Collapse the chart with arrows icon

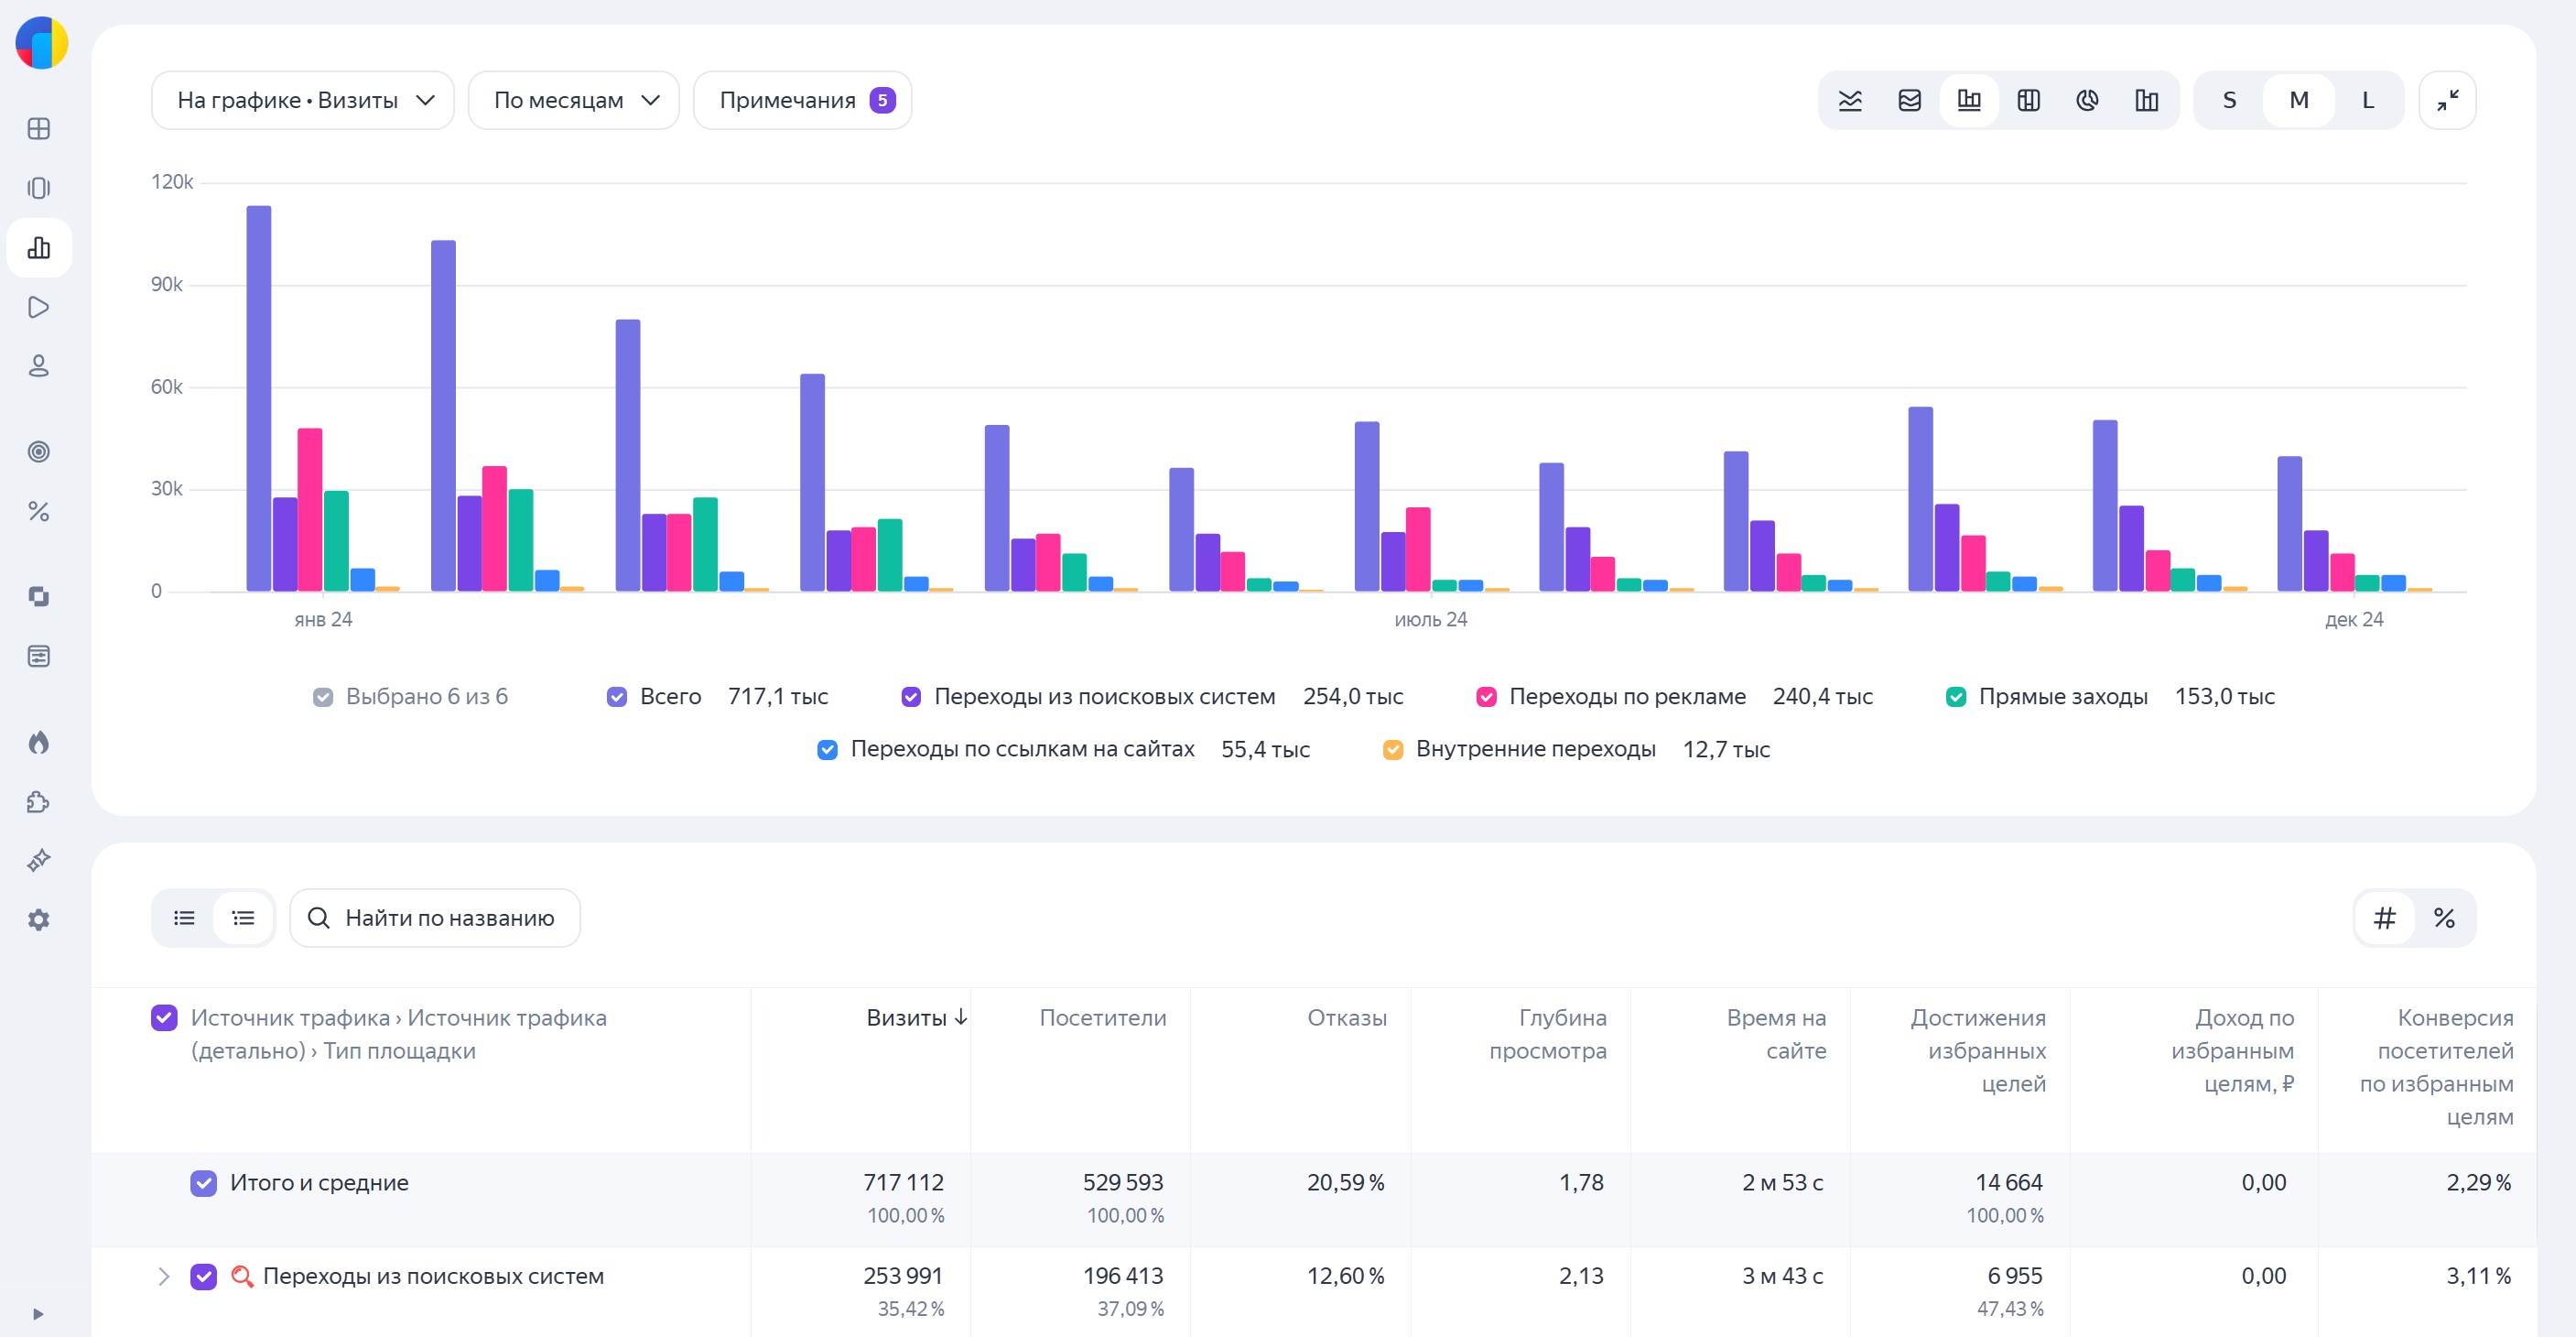click(2447, 100)
